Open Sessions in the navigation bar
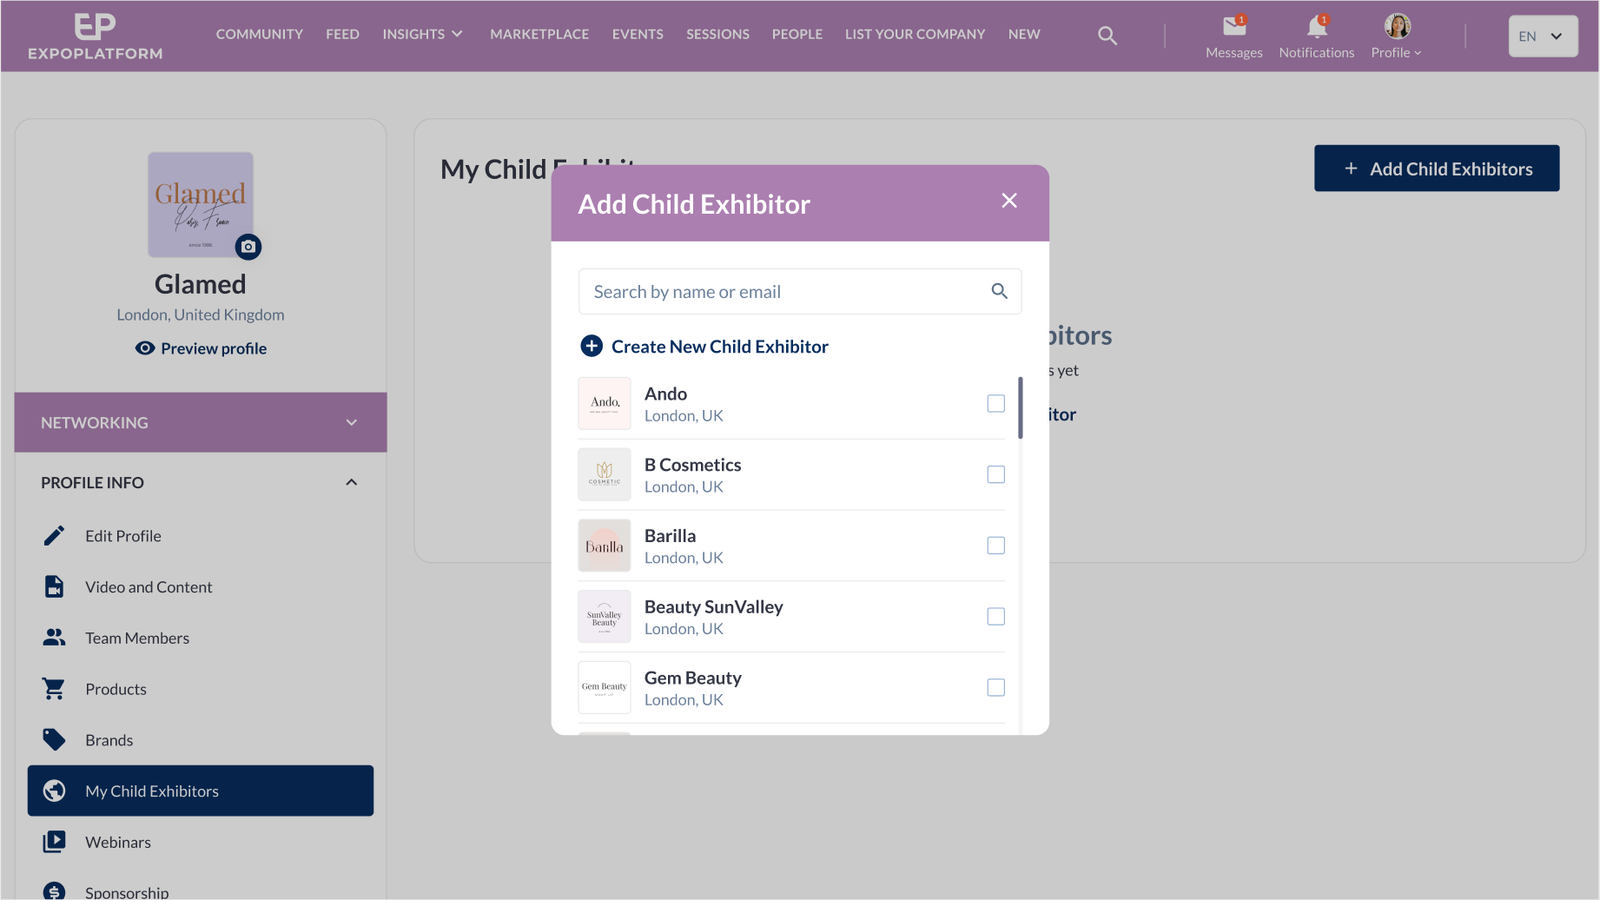Viewport: 1600px width, 900px height. (x=717, y=34)
